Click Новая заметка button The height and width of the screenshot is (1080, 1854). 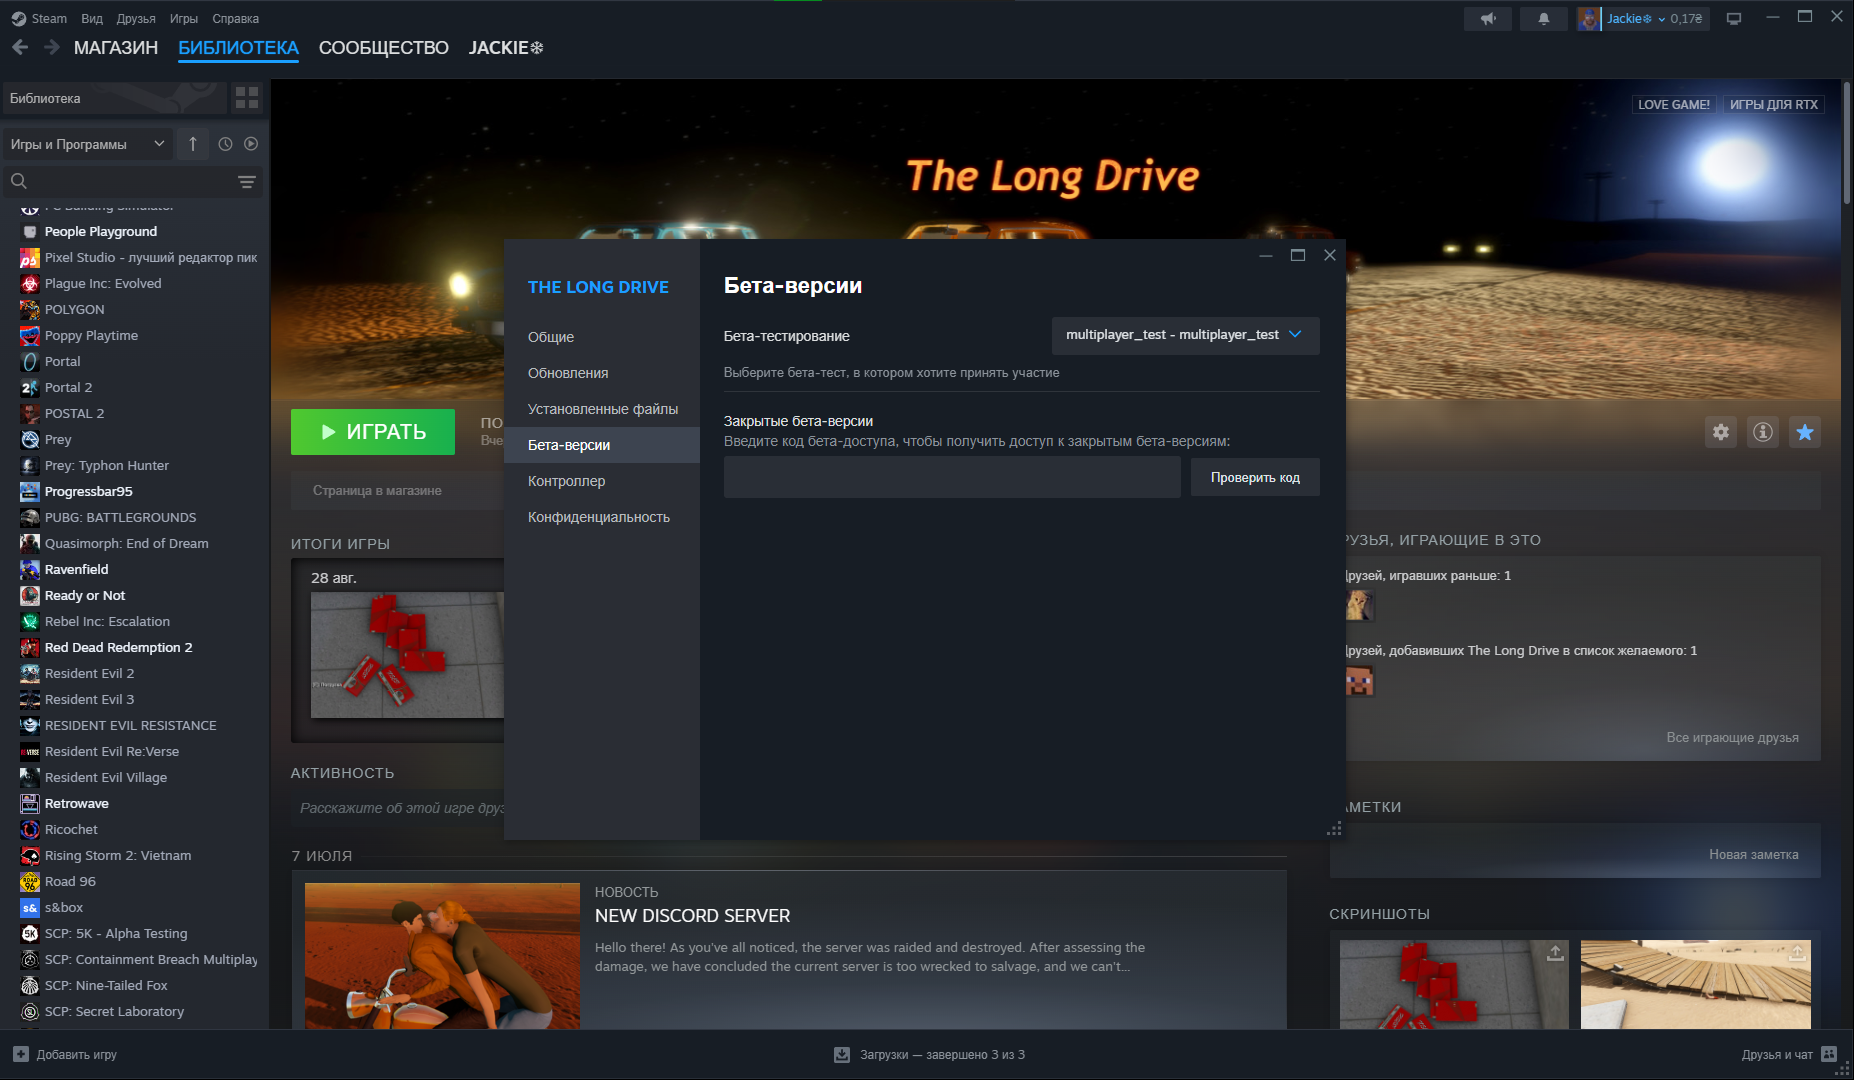[x=1753, y=854]
